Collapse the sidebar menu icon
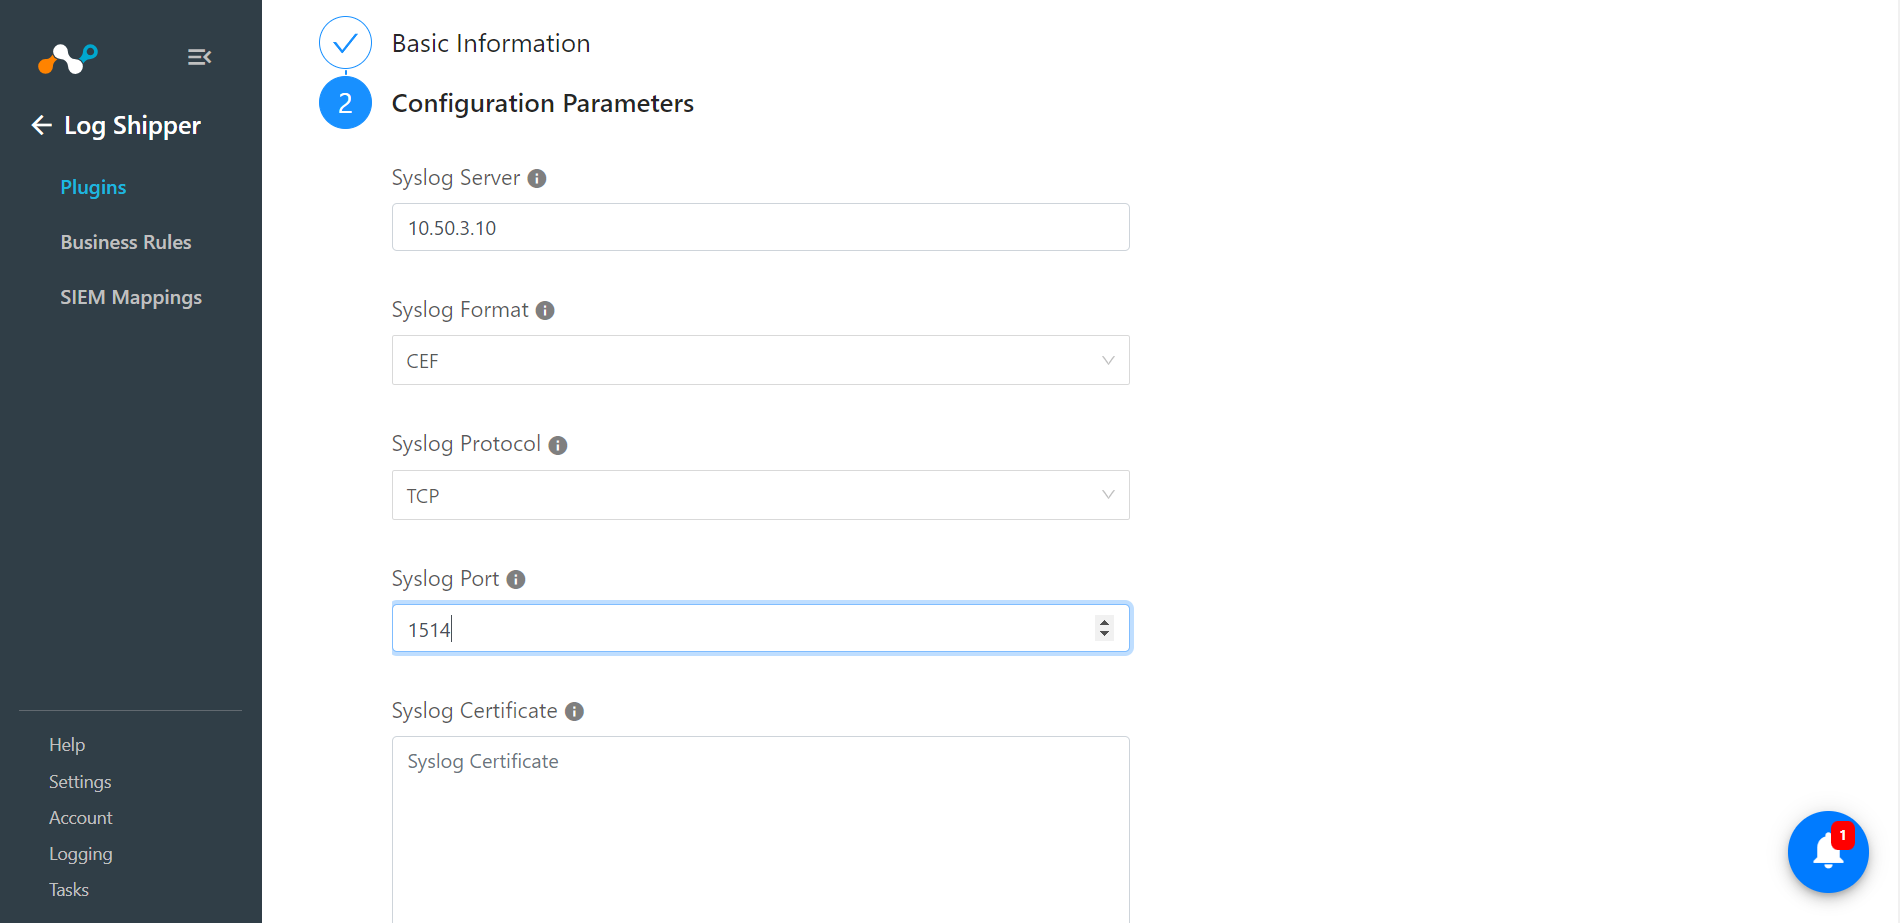The width and height of the screenshot is (1900, 923). (199, 57)
